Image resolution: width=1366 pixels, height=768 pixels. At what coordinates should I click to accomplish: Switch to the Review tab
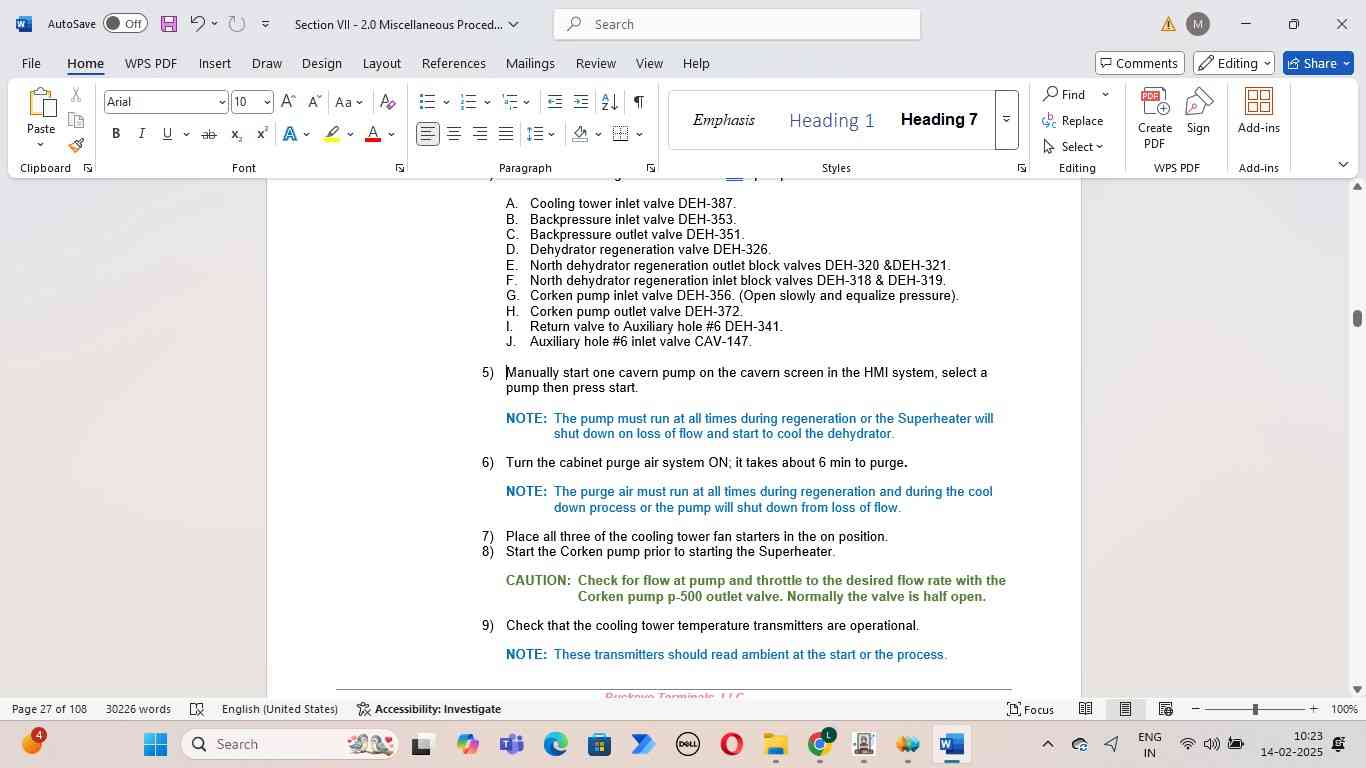click(x=595, y=63)
